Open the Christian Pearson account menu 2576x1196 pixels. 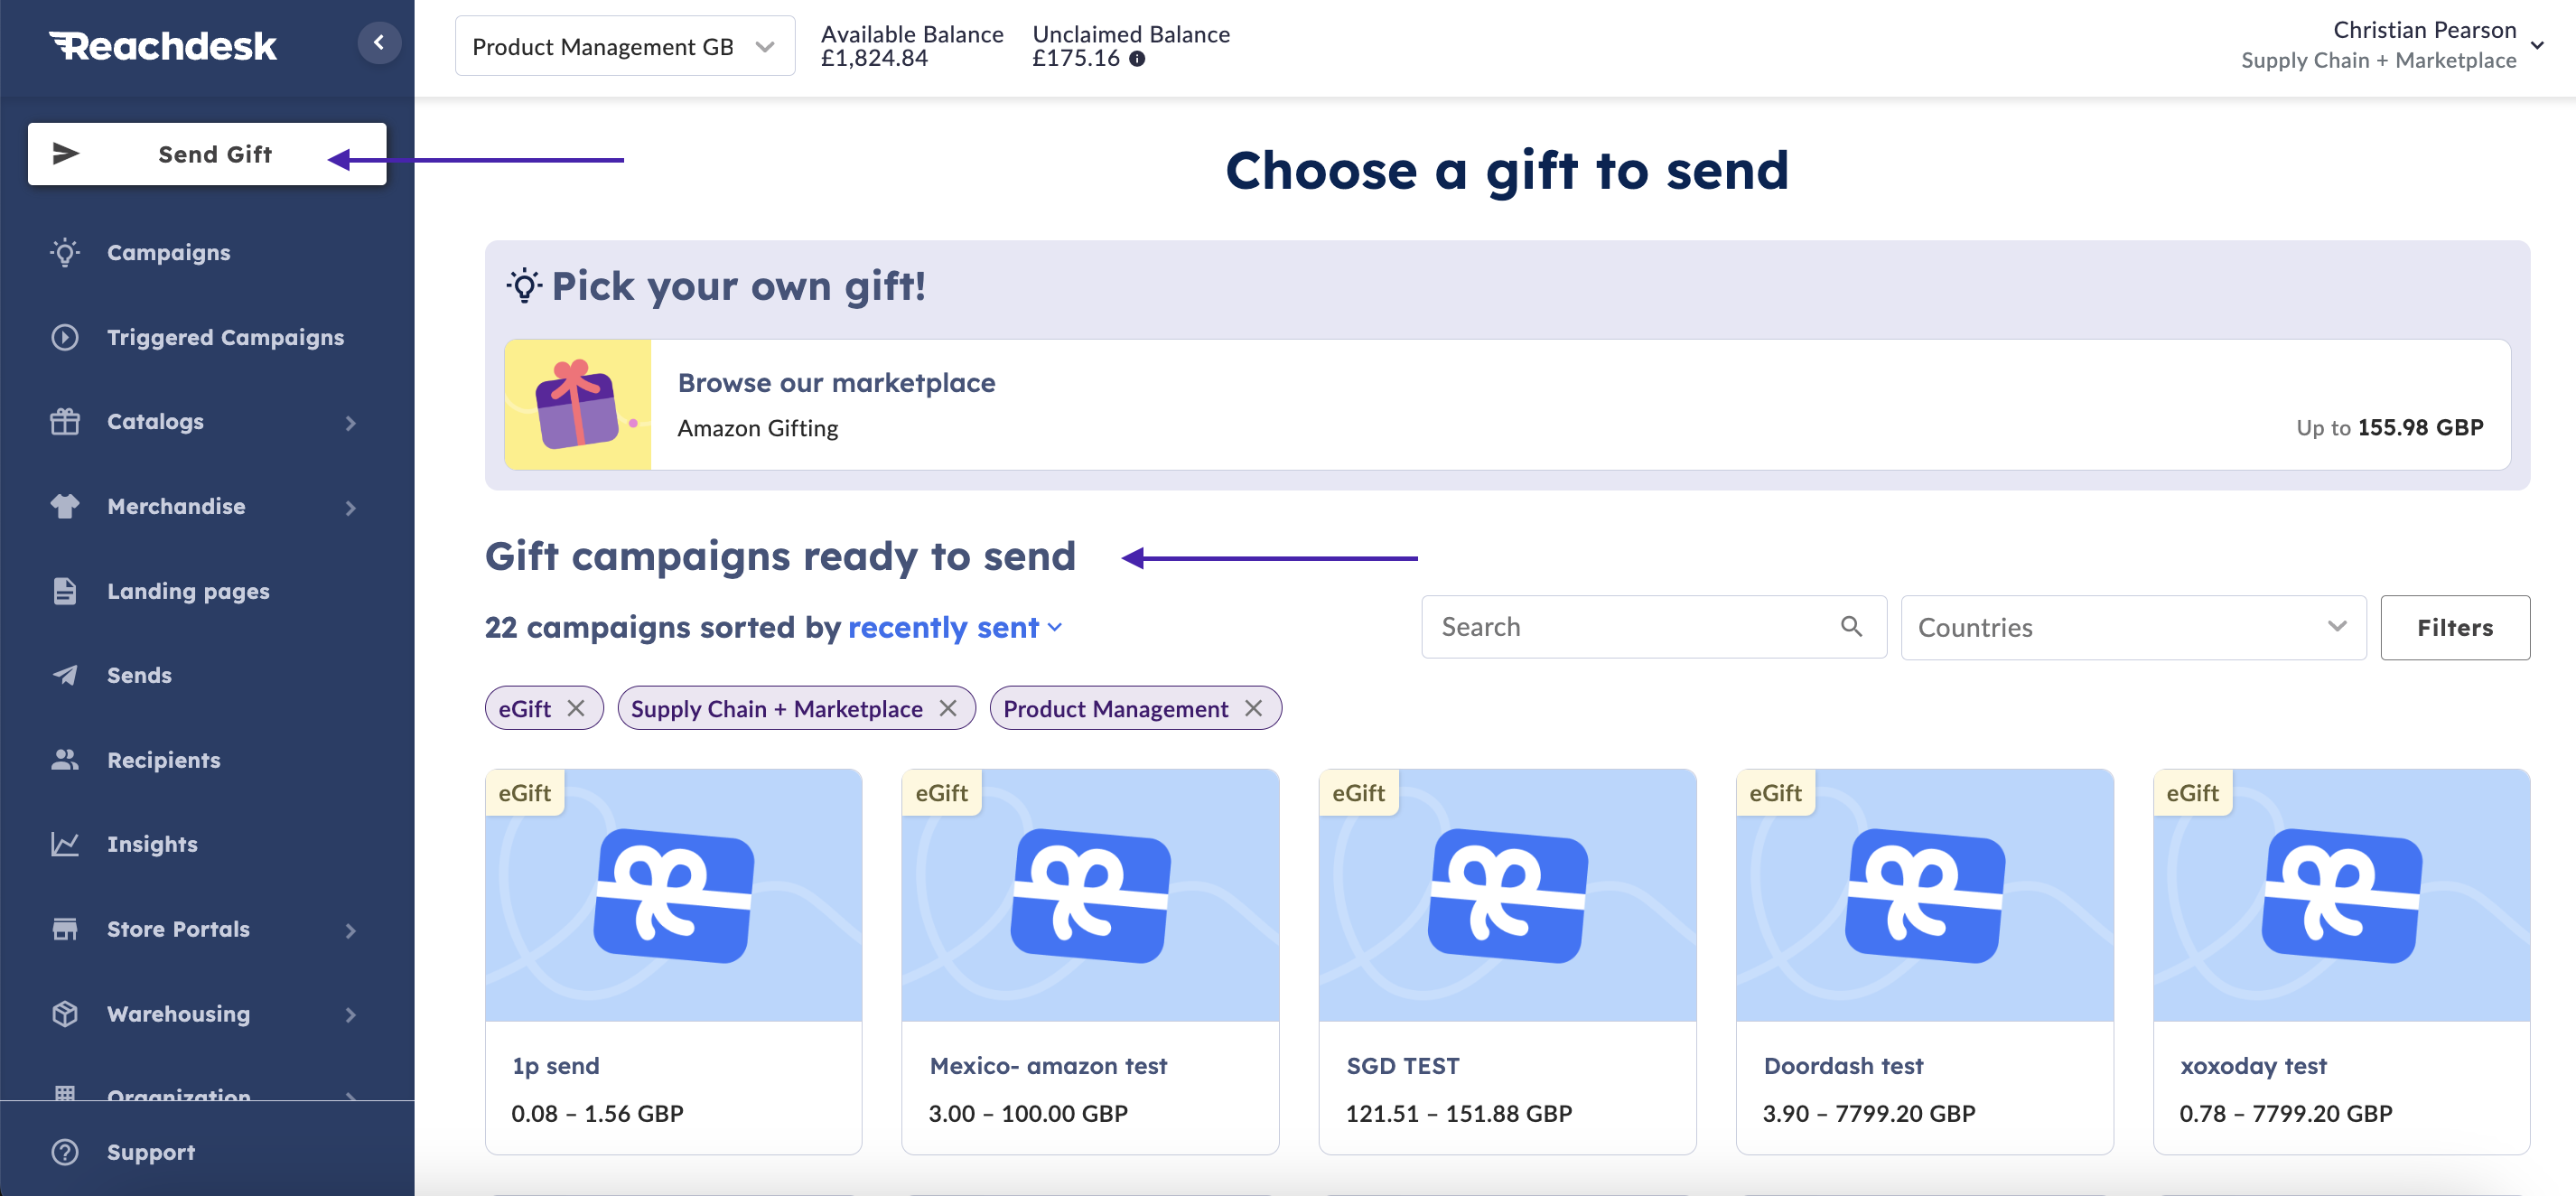pos(2392,45)
